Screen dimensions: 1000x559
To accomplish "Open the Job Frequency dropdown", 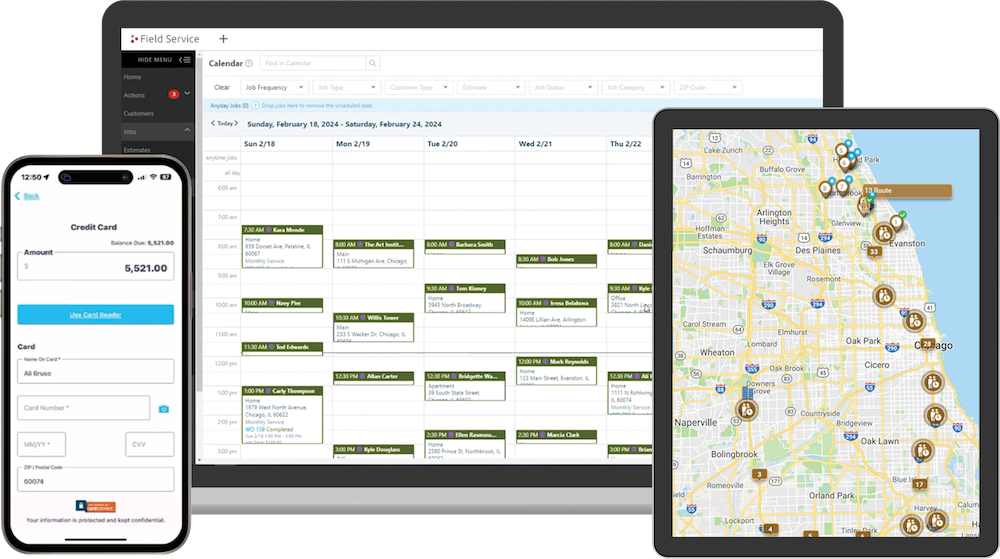I will [x=274, y=87].
